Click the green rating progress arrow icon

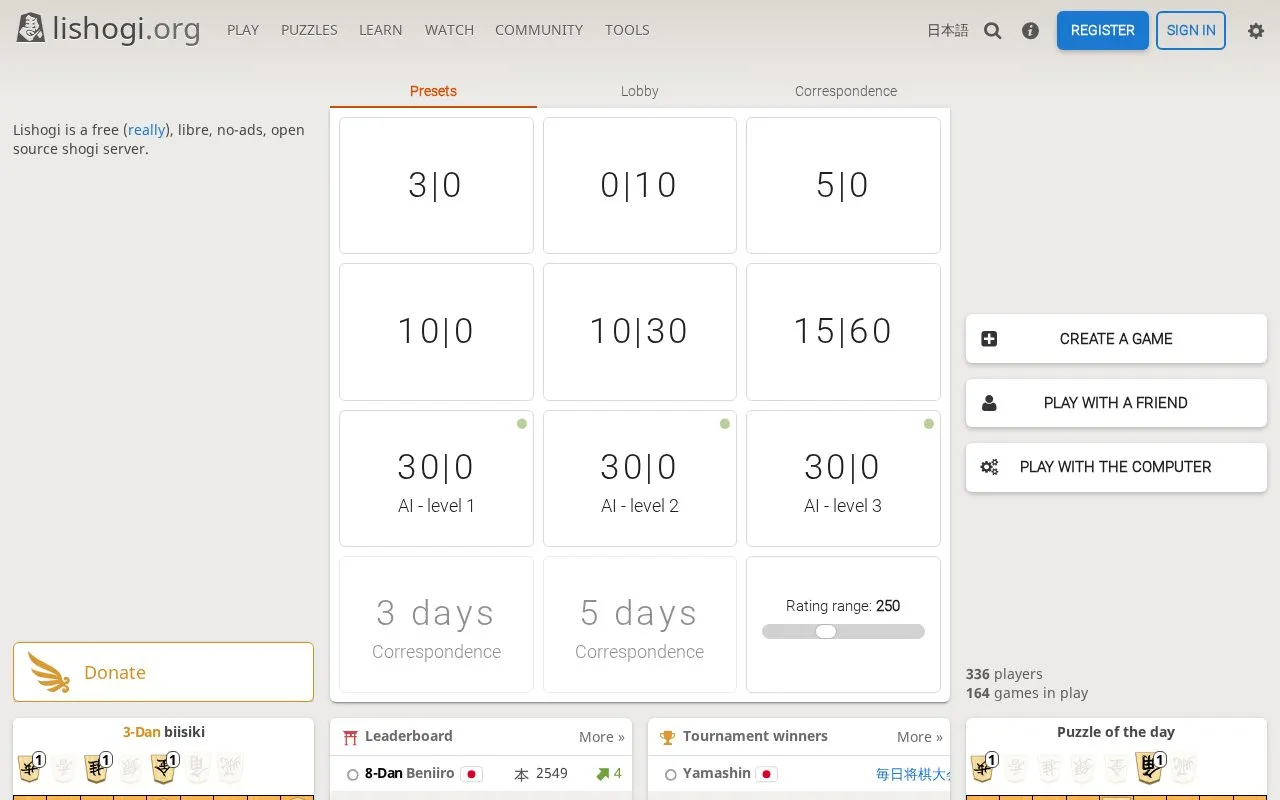click(x=603, y=773)
